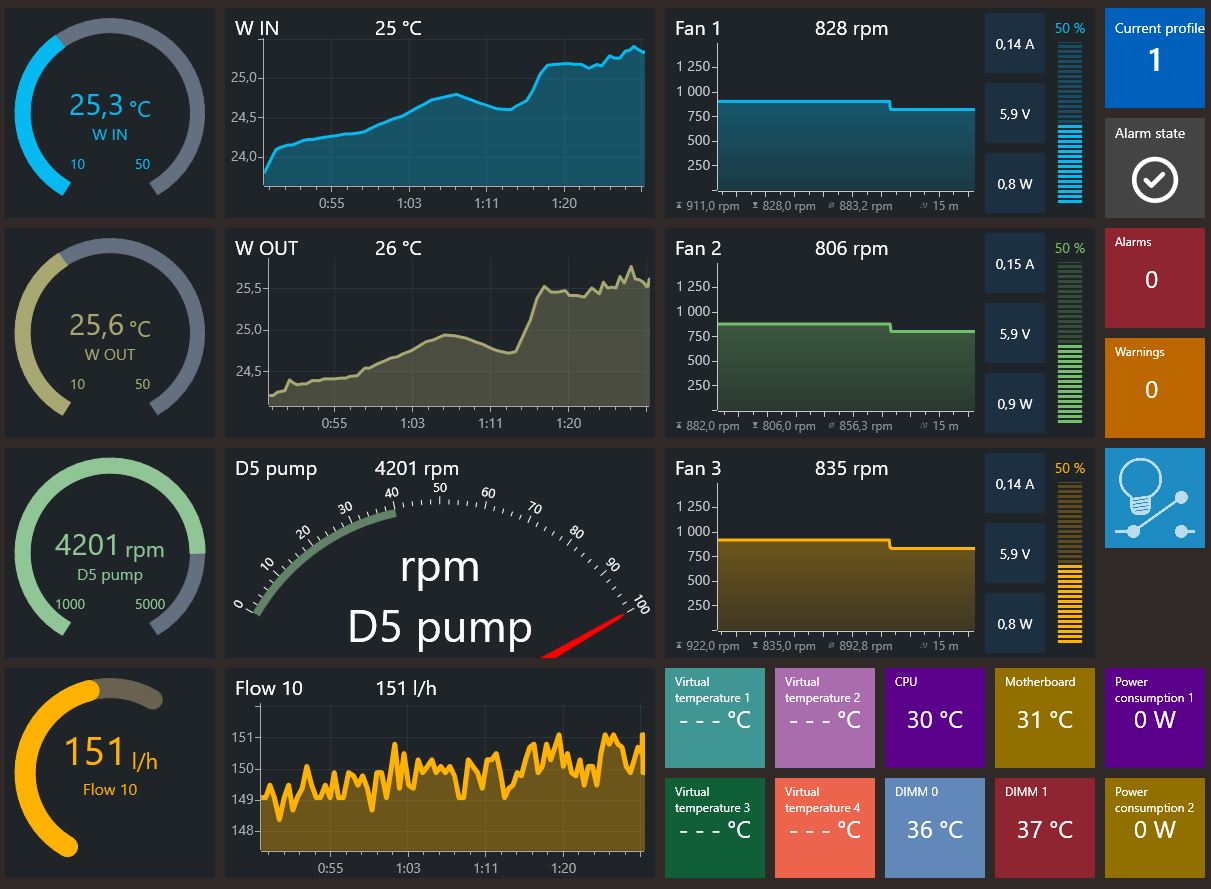Select the W IN circular gauge

[110, 113]
